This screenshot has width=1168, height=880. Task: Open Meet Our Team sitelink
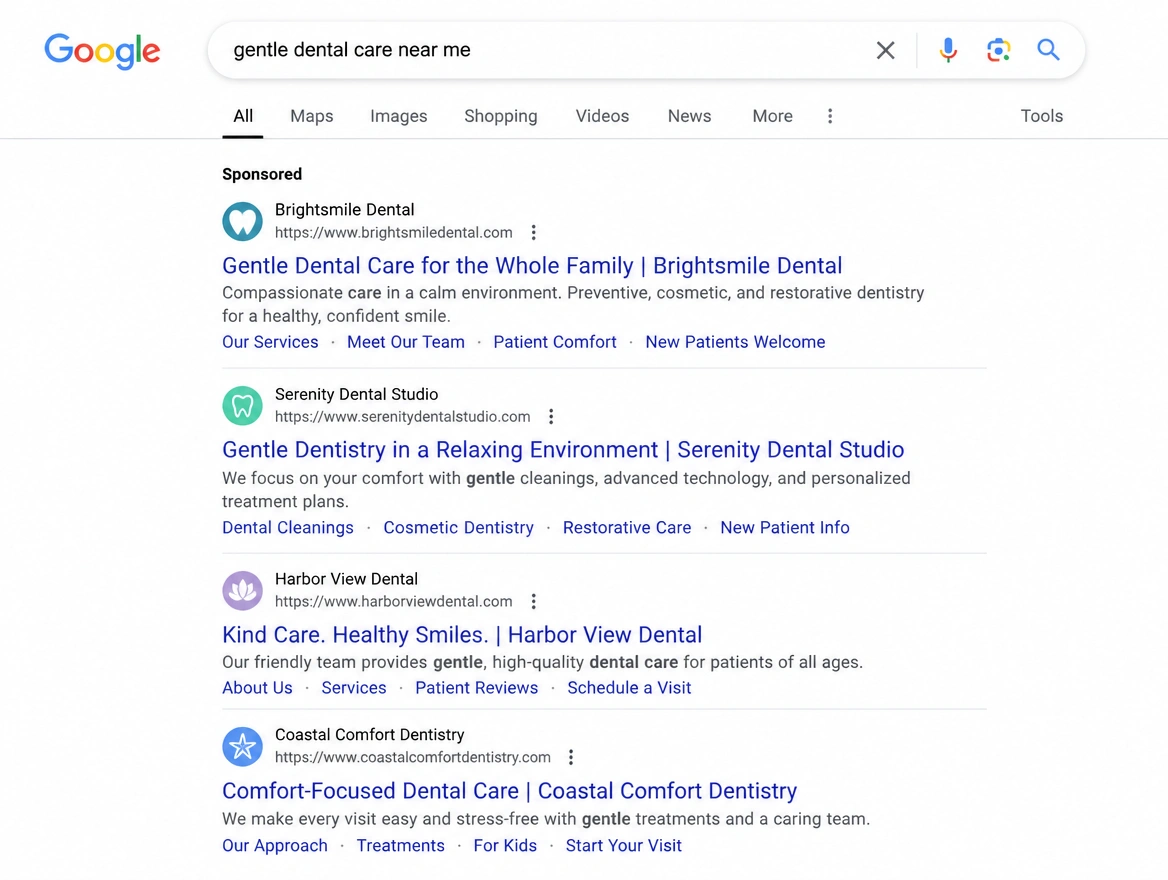405,342
